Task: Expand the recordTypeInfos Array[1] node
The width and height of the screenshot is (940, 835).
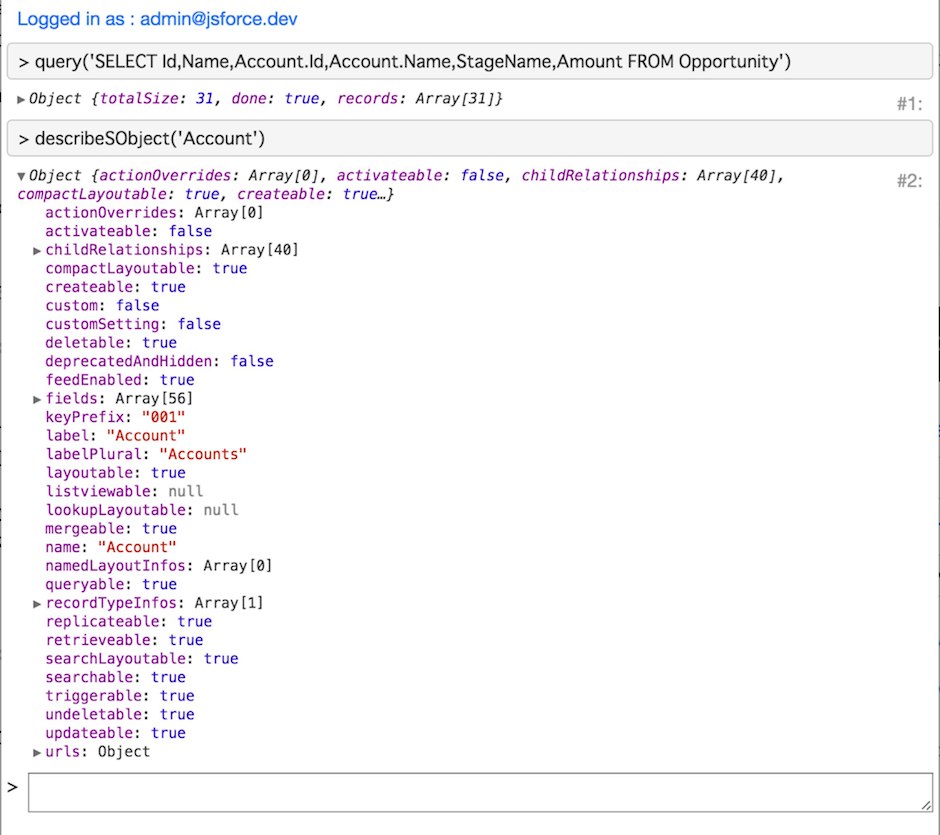Action: (x=37, y=602)
